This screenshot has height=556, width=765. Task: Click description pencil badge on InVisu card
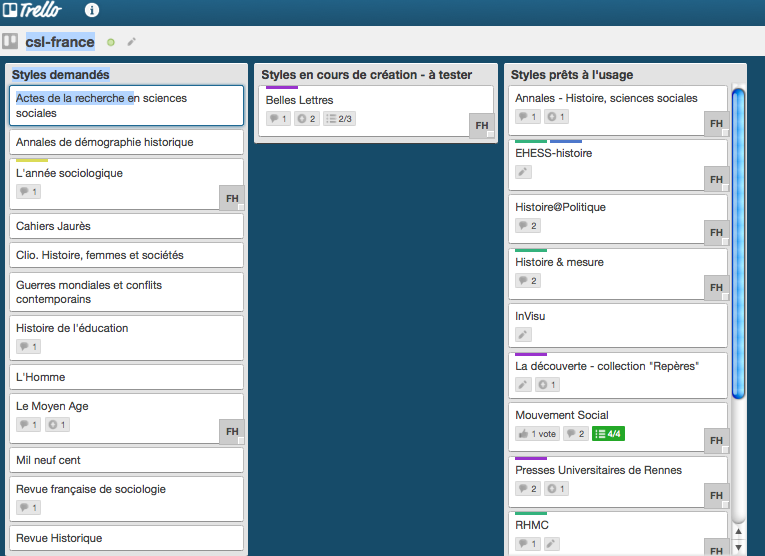523,335
